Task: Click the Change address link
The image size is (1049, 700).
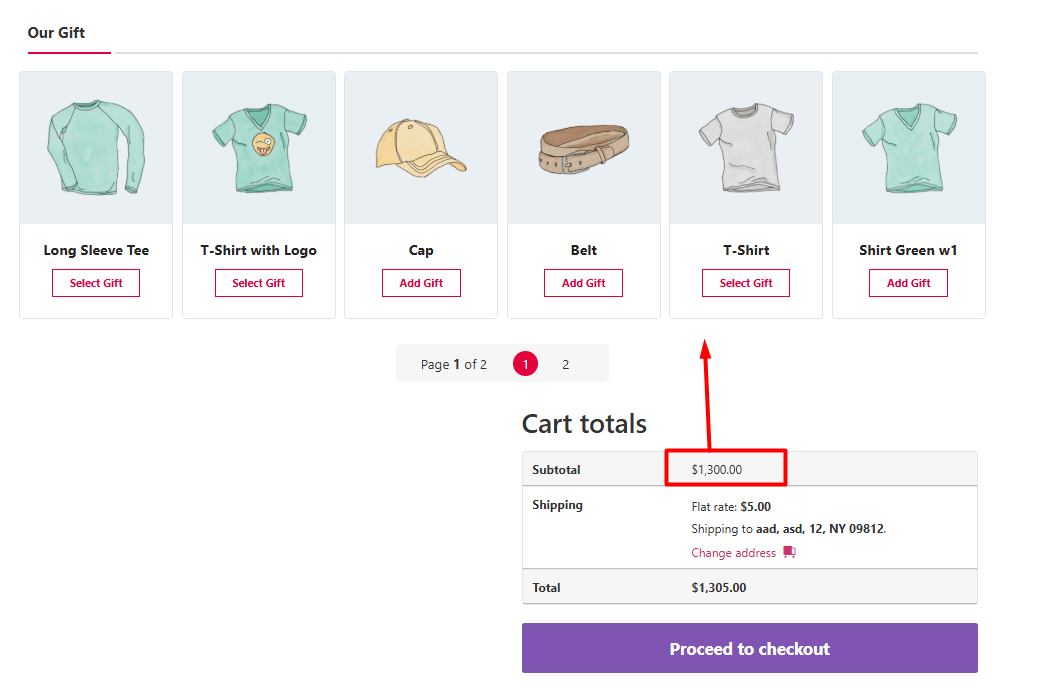Action: pos(733,553)
